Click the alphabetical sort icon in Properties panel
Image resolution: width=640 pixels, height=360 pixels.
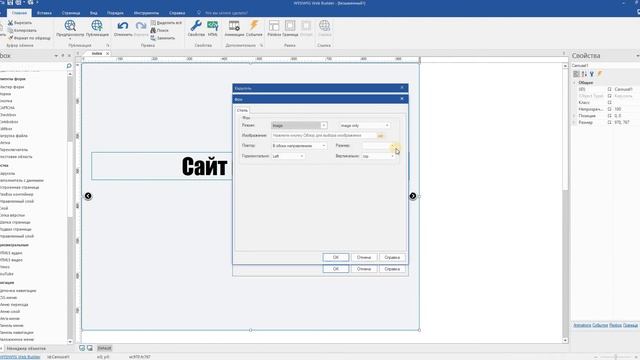(x=584, y=74)
